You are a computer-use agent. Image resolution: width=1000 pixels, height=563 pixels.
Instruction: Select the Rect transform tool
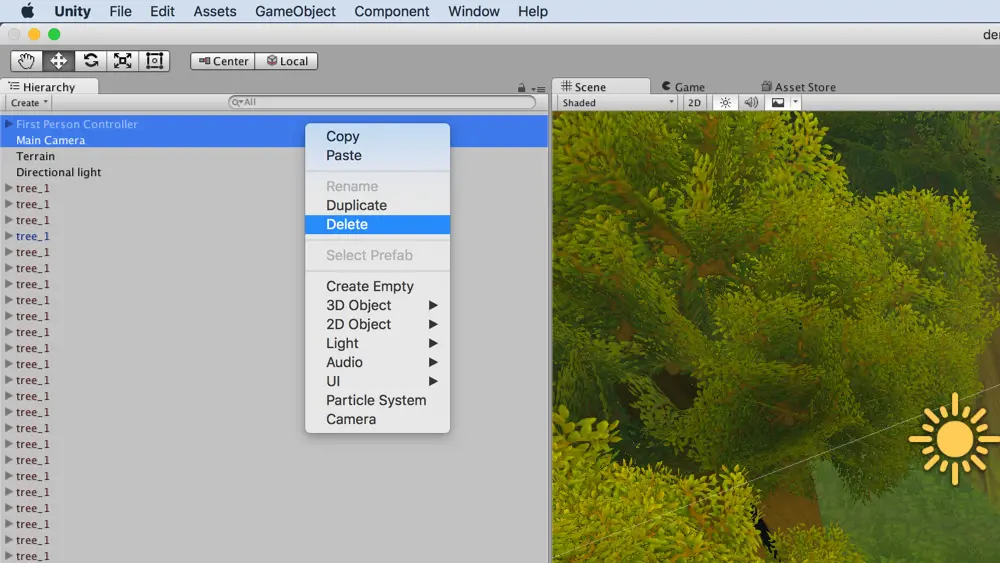click(x=154, y=61)
